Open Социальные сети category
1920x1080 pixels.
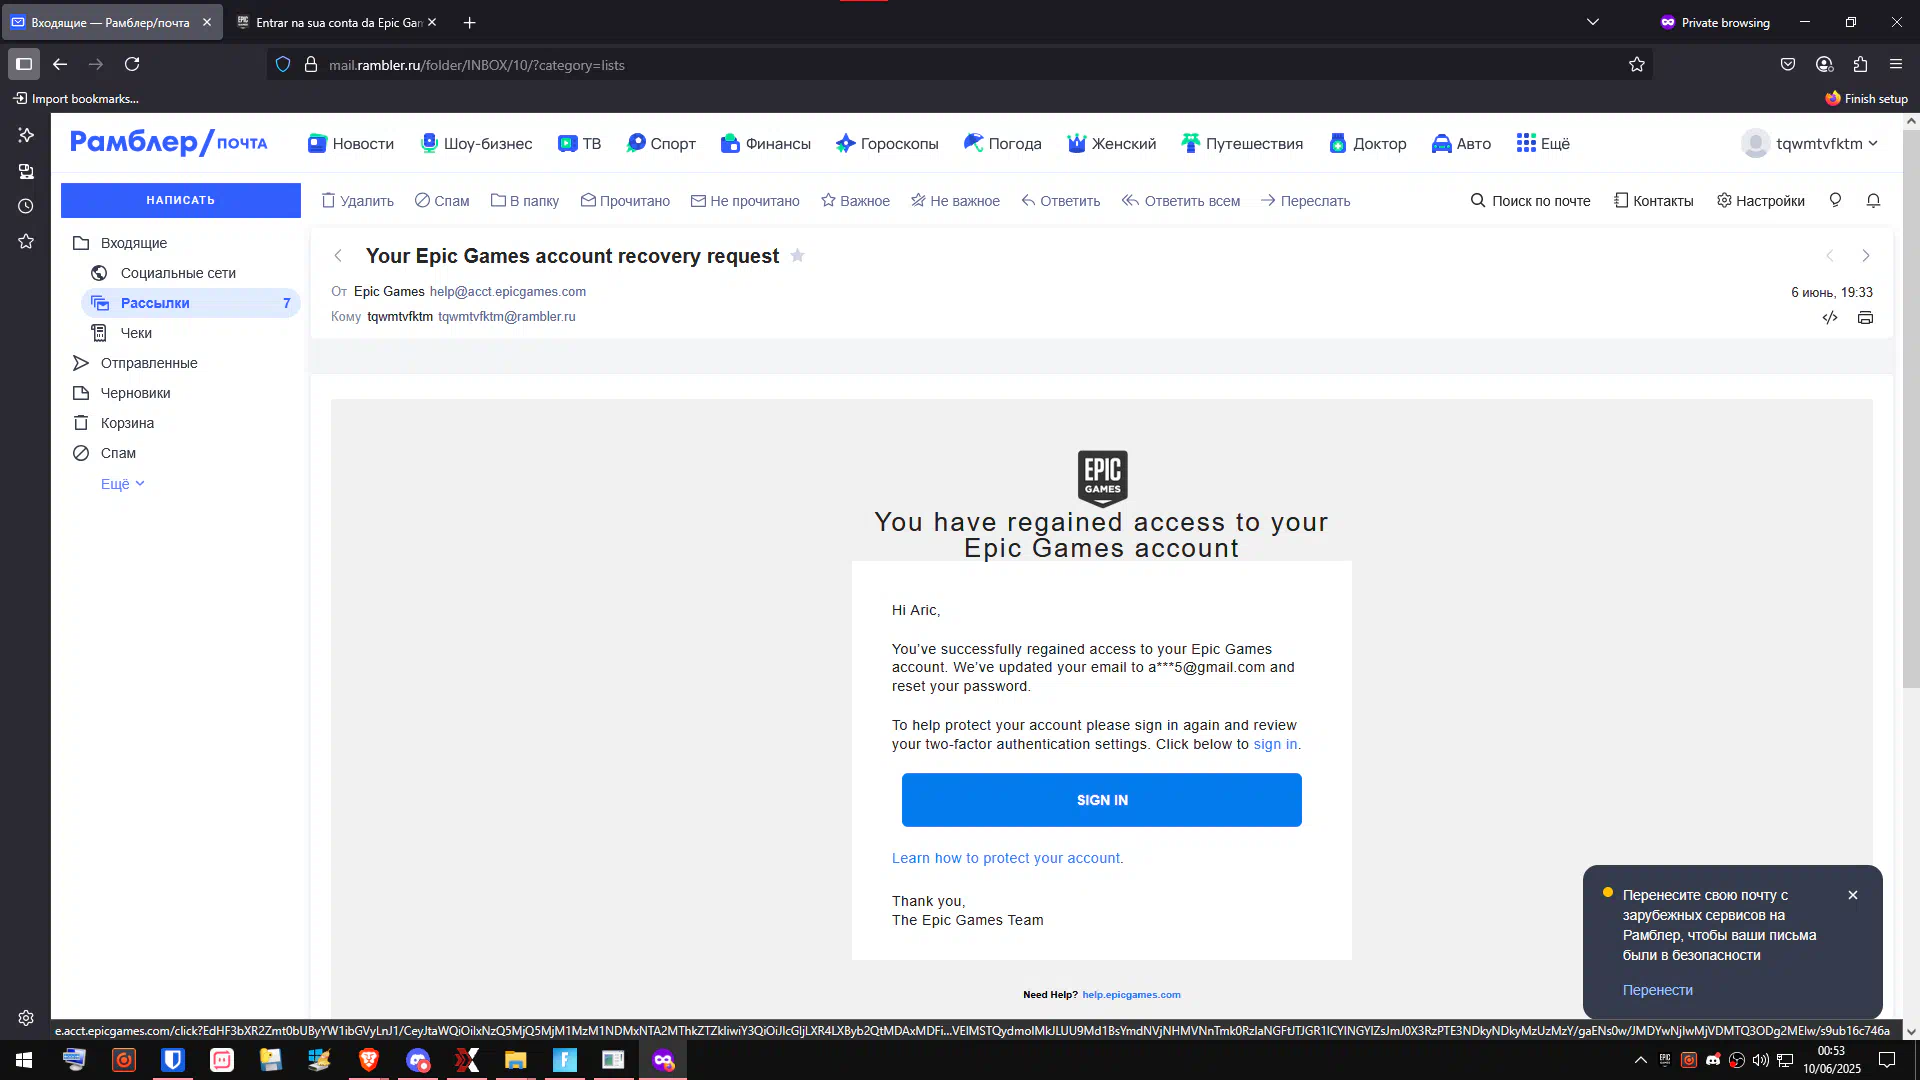coord(177,273)
